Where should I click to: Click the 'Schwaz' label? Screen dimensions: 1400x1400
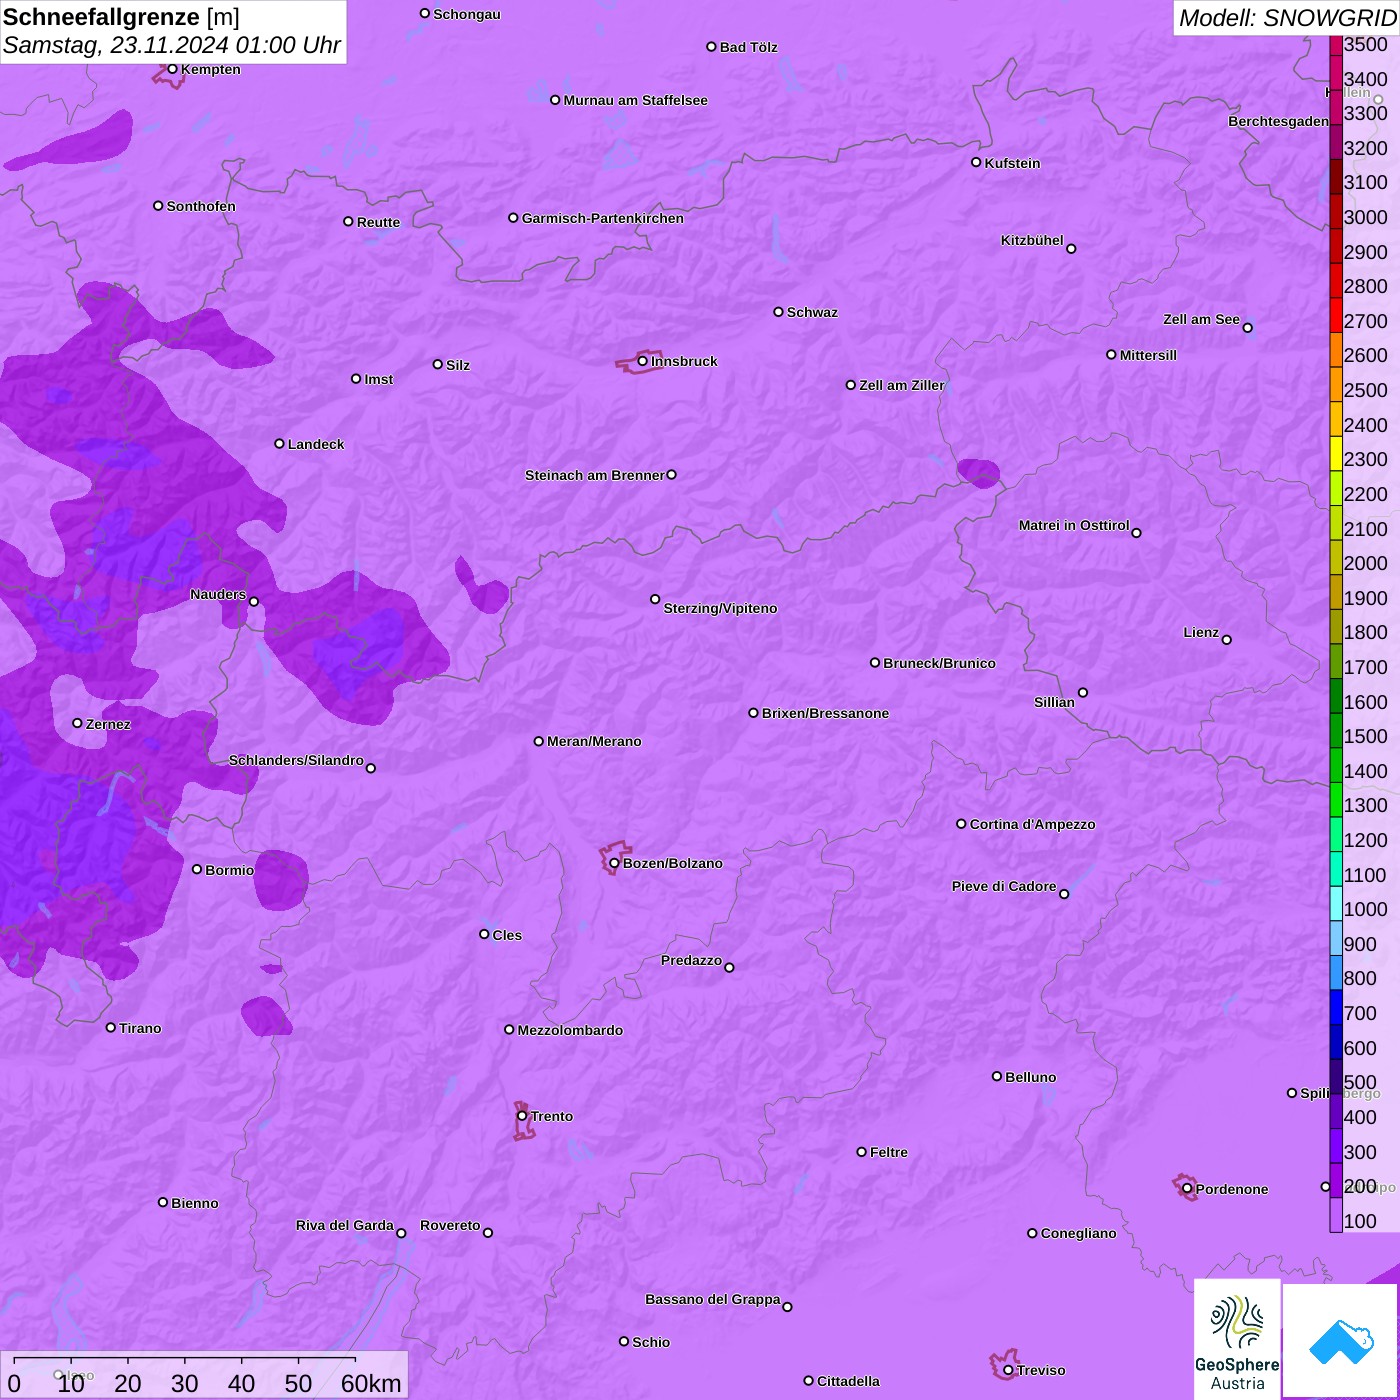click(812, 312)
